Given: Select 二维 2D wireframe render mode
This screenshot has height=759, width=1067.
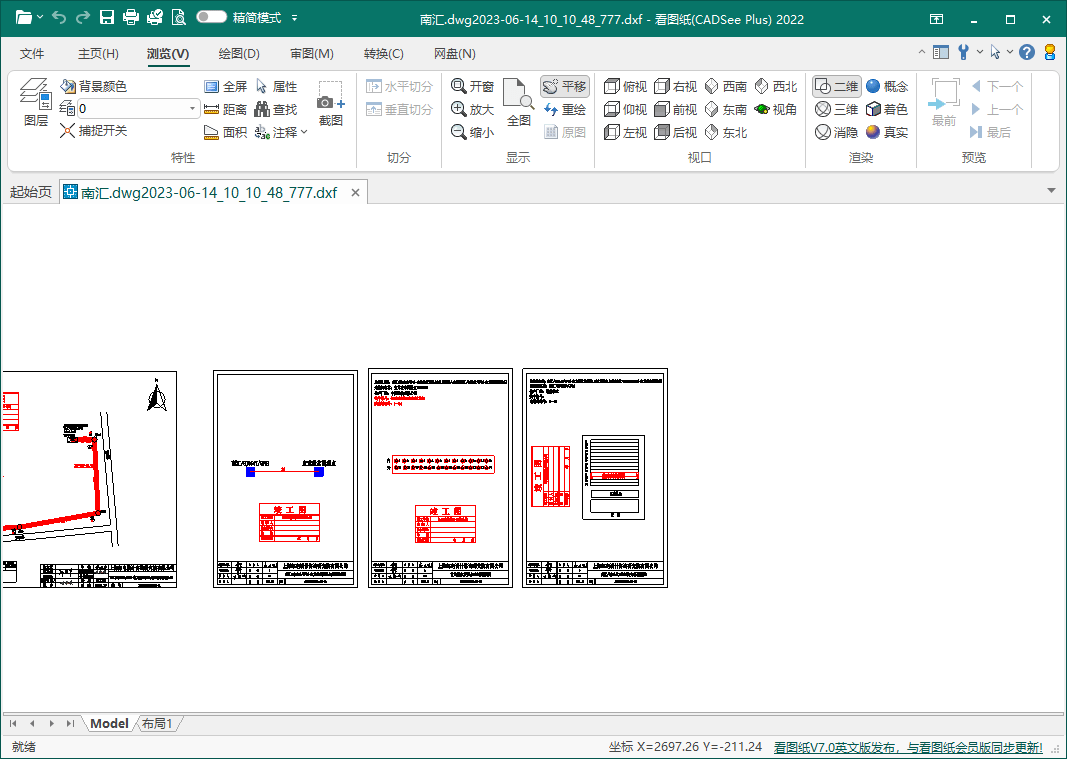Looking at the screenshot, I should pos(837,86).
